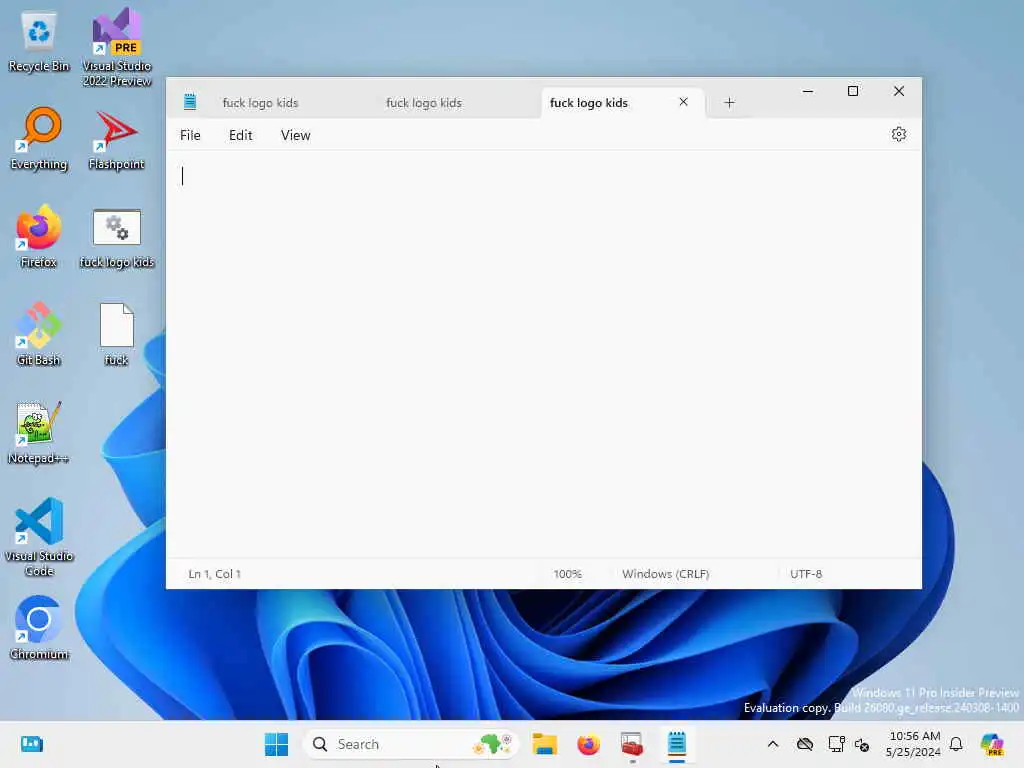Screen dimensions: 1024x768
Task: Select the batch file icon with gears
Action: [117, 238]
